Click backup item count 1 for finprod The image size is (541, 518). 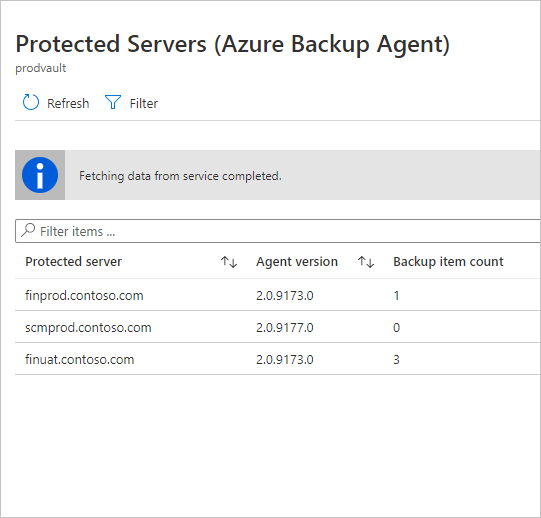tap(396, 295)
